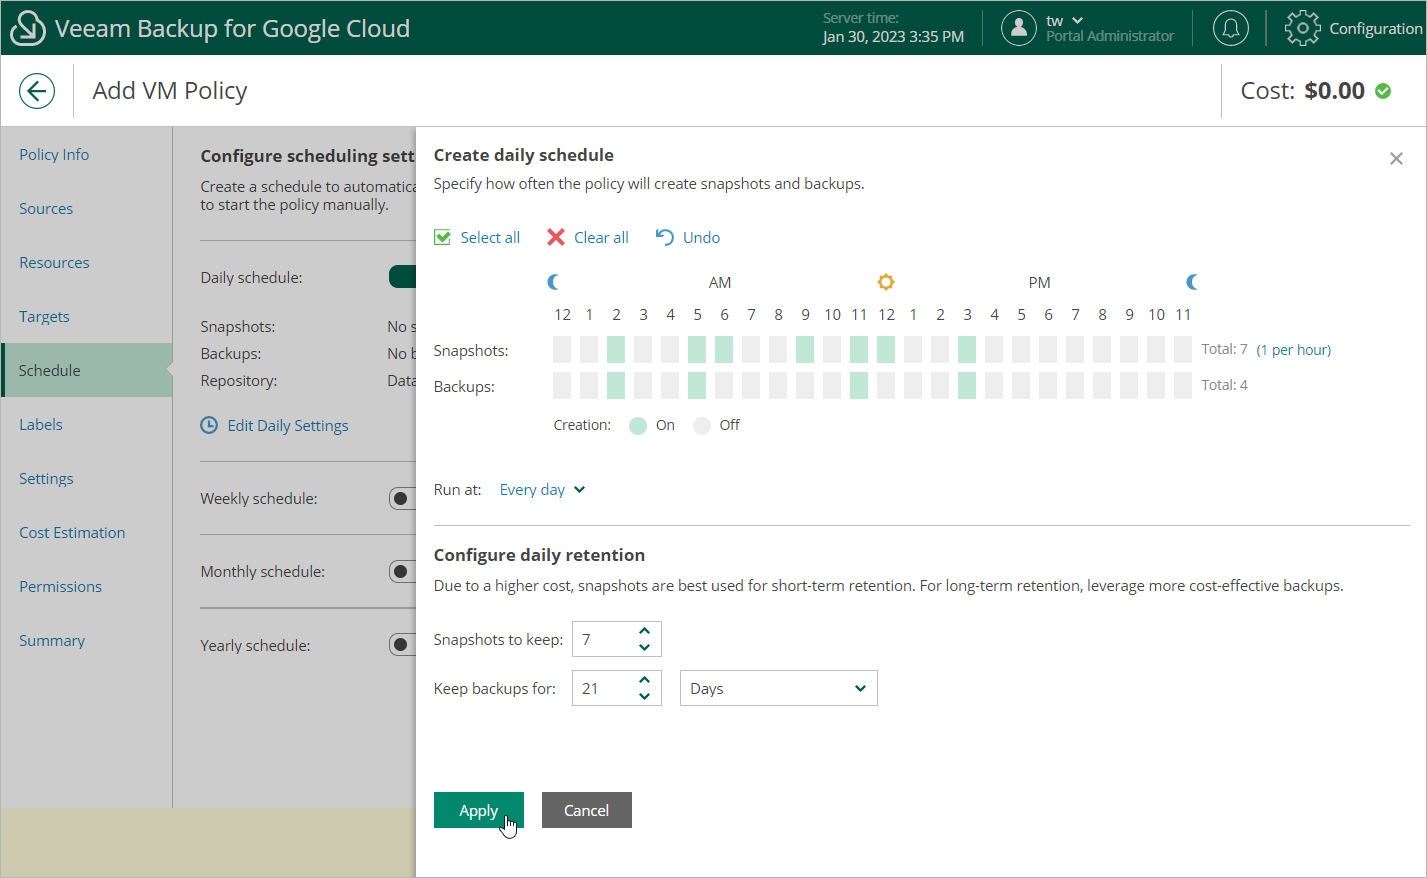Expand the tw user account menu

coord(1065,20)
